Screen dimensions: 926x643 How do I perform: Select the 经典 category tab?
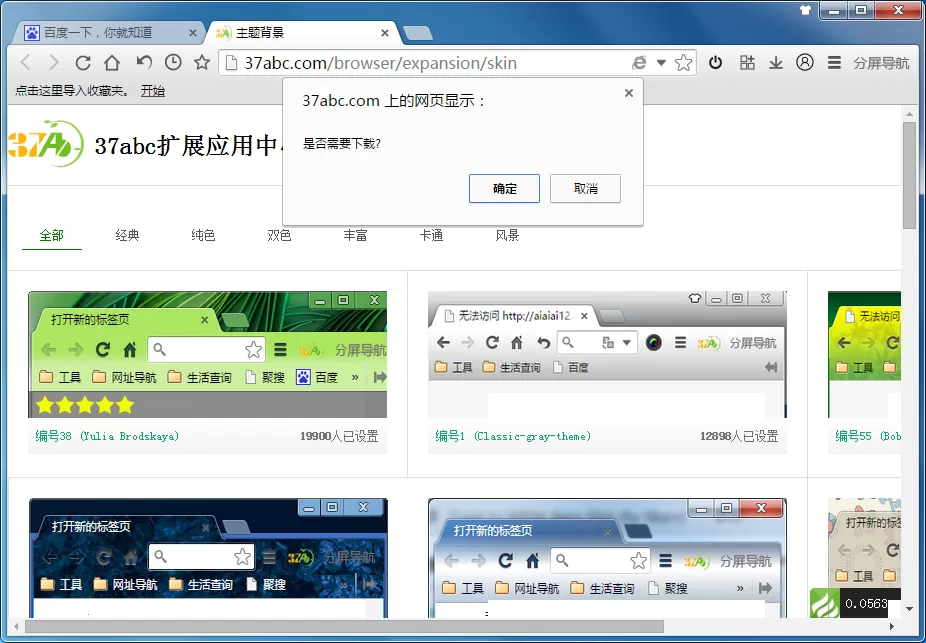127,235
